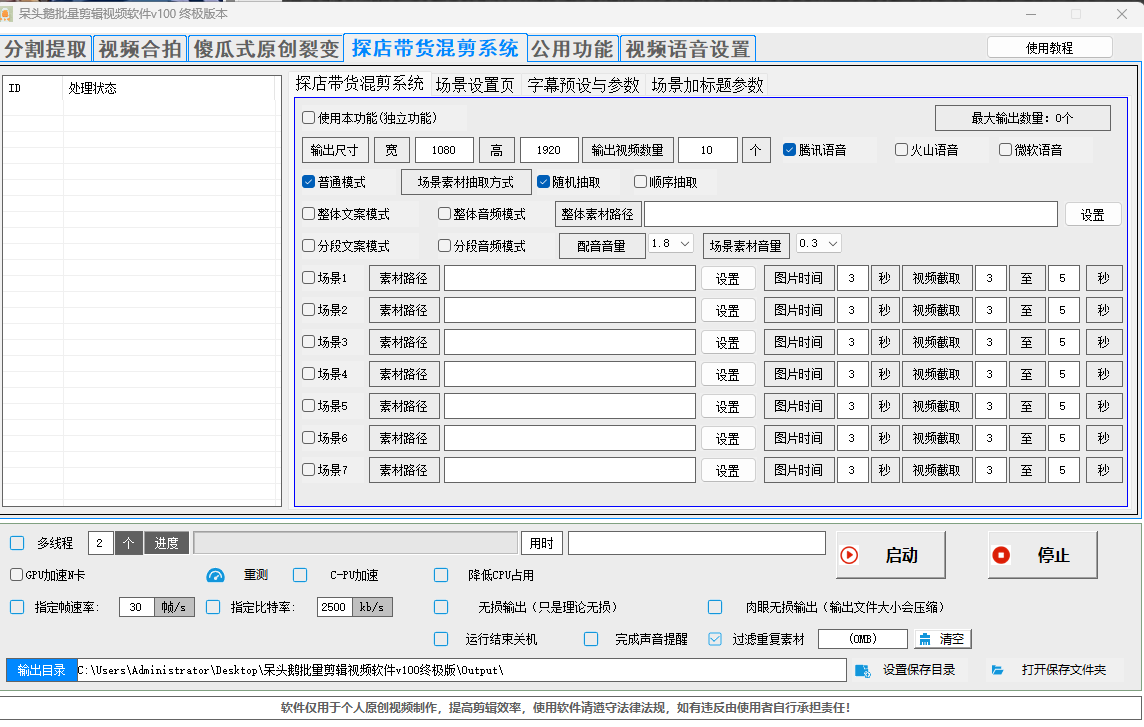Click the 启动 start button
Image resolution: width=1144 pixels, height=727 pixels.
[x=890, y=555]
